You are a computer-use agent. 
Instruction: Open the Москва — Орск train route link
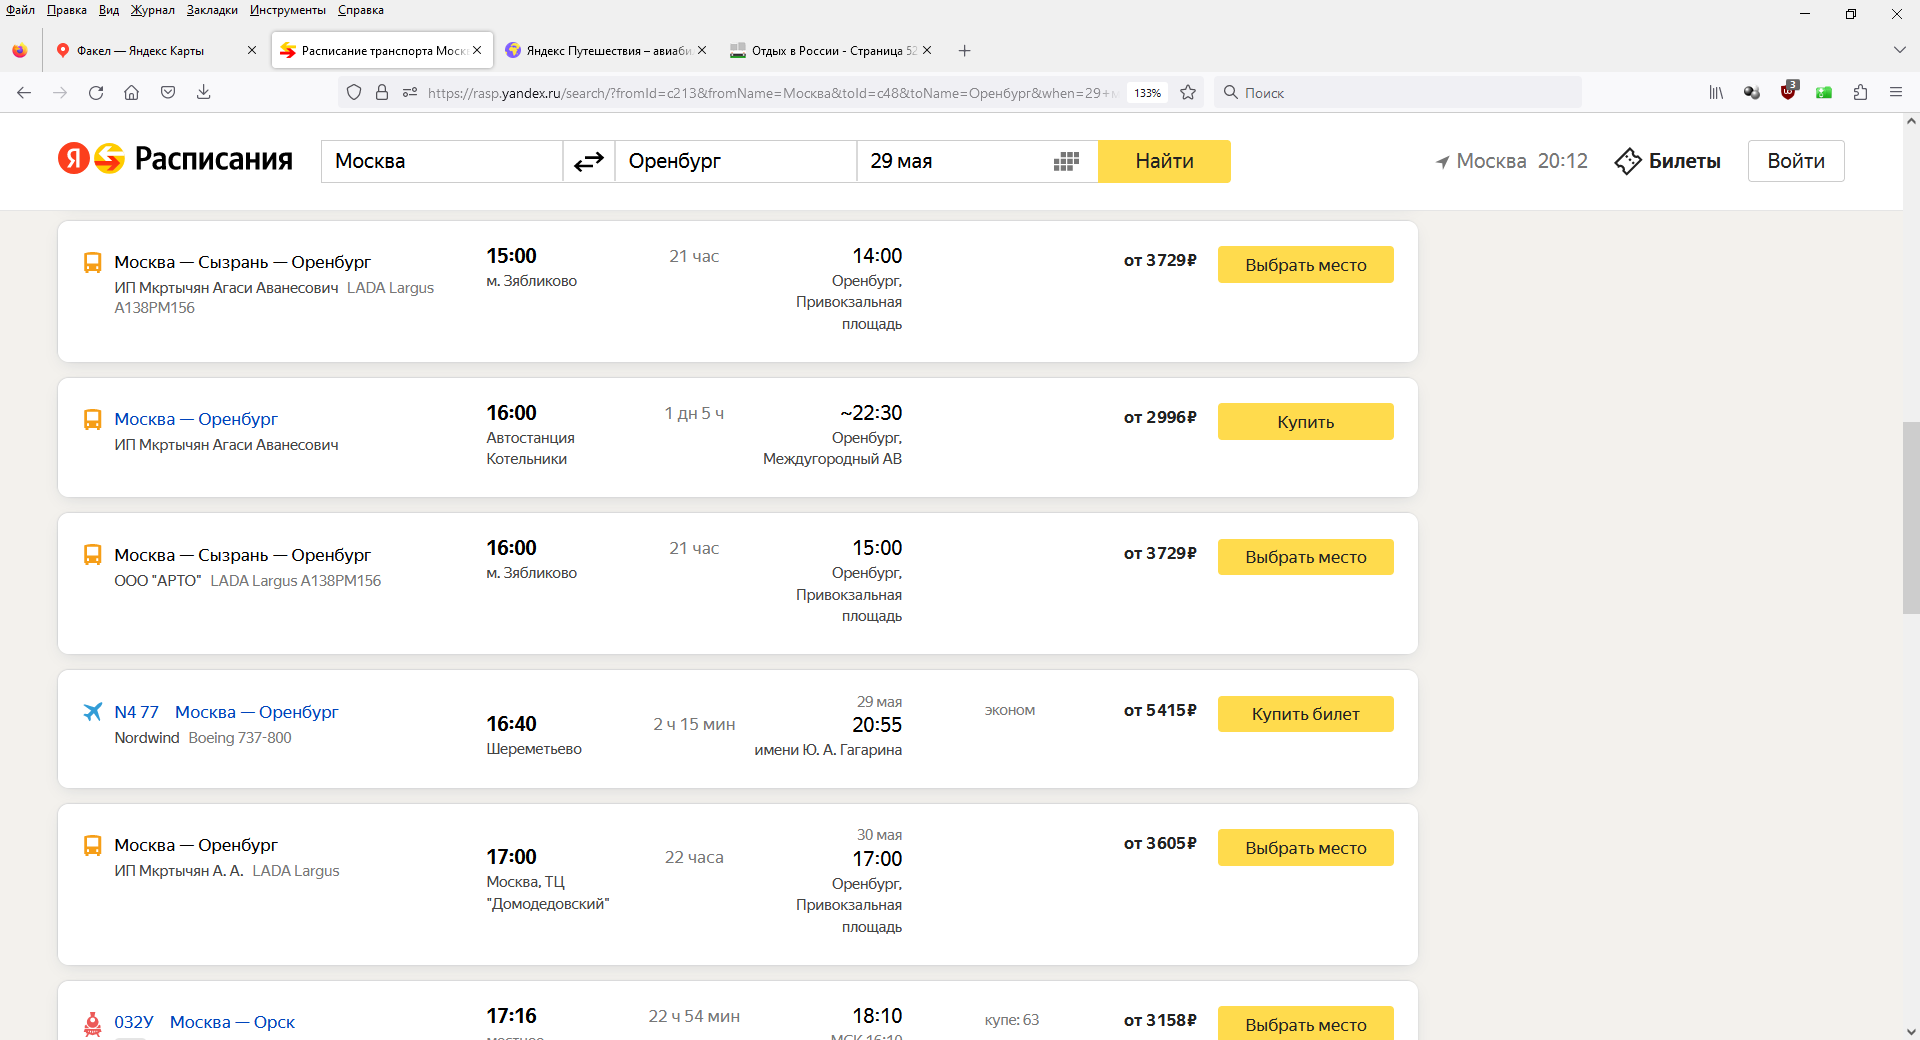point(232,1022)
